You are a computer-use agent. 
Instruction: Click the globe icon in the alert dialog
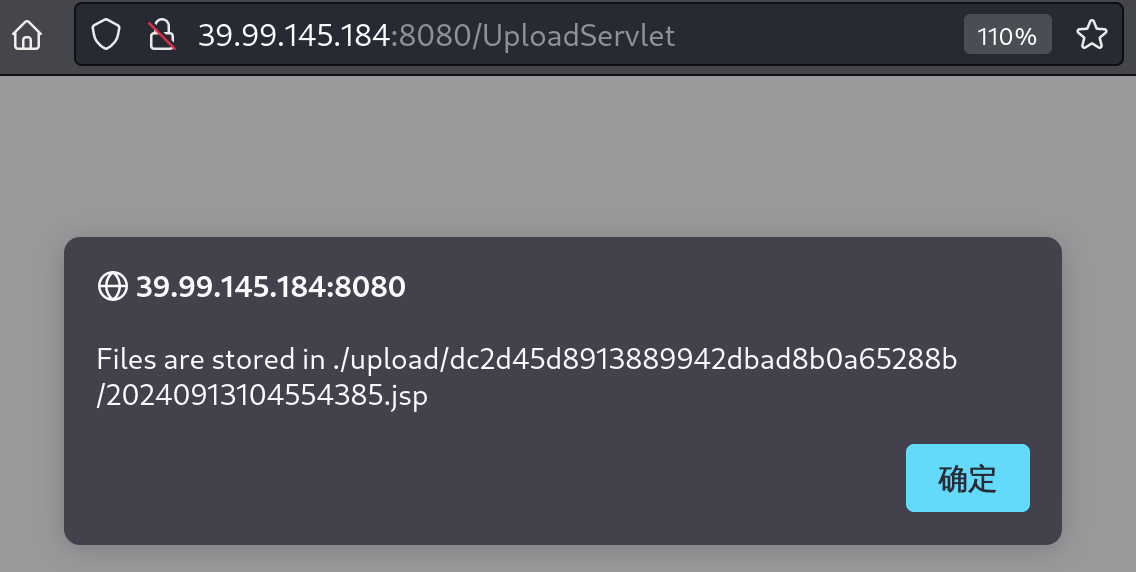[x=111, y=287]
